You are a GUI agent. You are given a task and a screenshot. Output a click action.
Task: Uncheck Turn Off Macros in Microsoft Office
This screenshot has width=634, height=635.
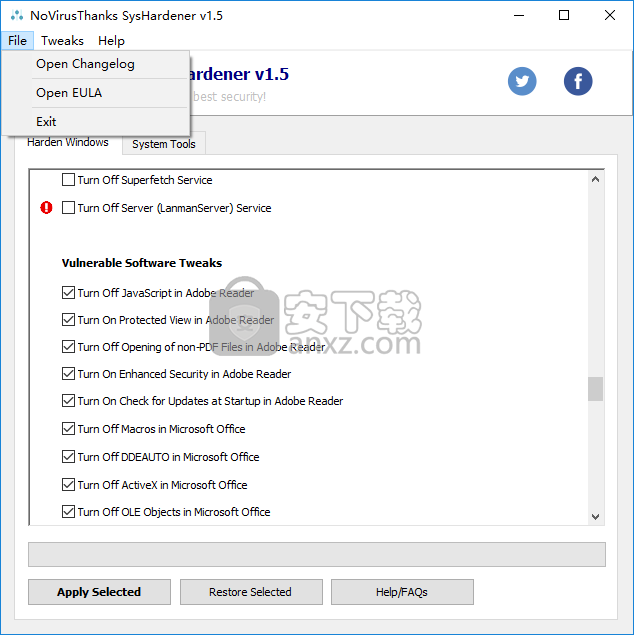[x=69, y=429]
